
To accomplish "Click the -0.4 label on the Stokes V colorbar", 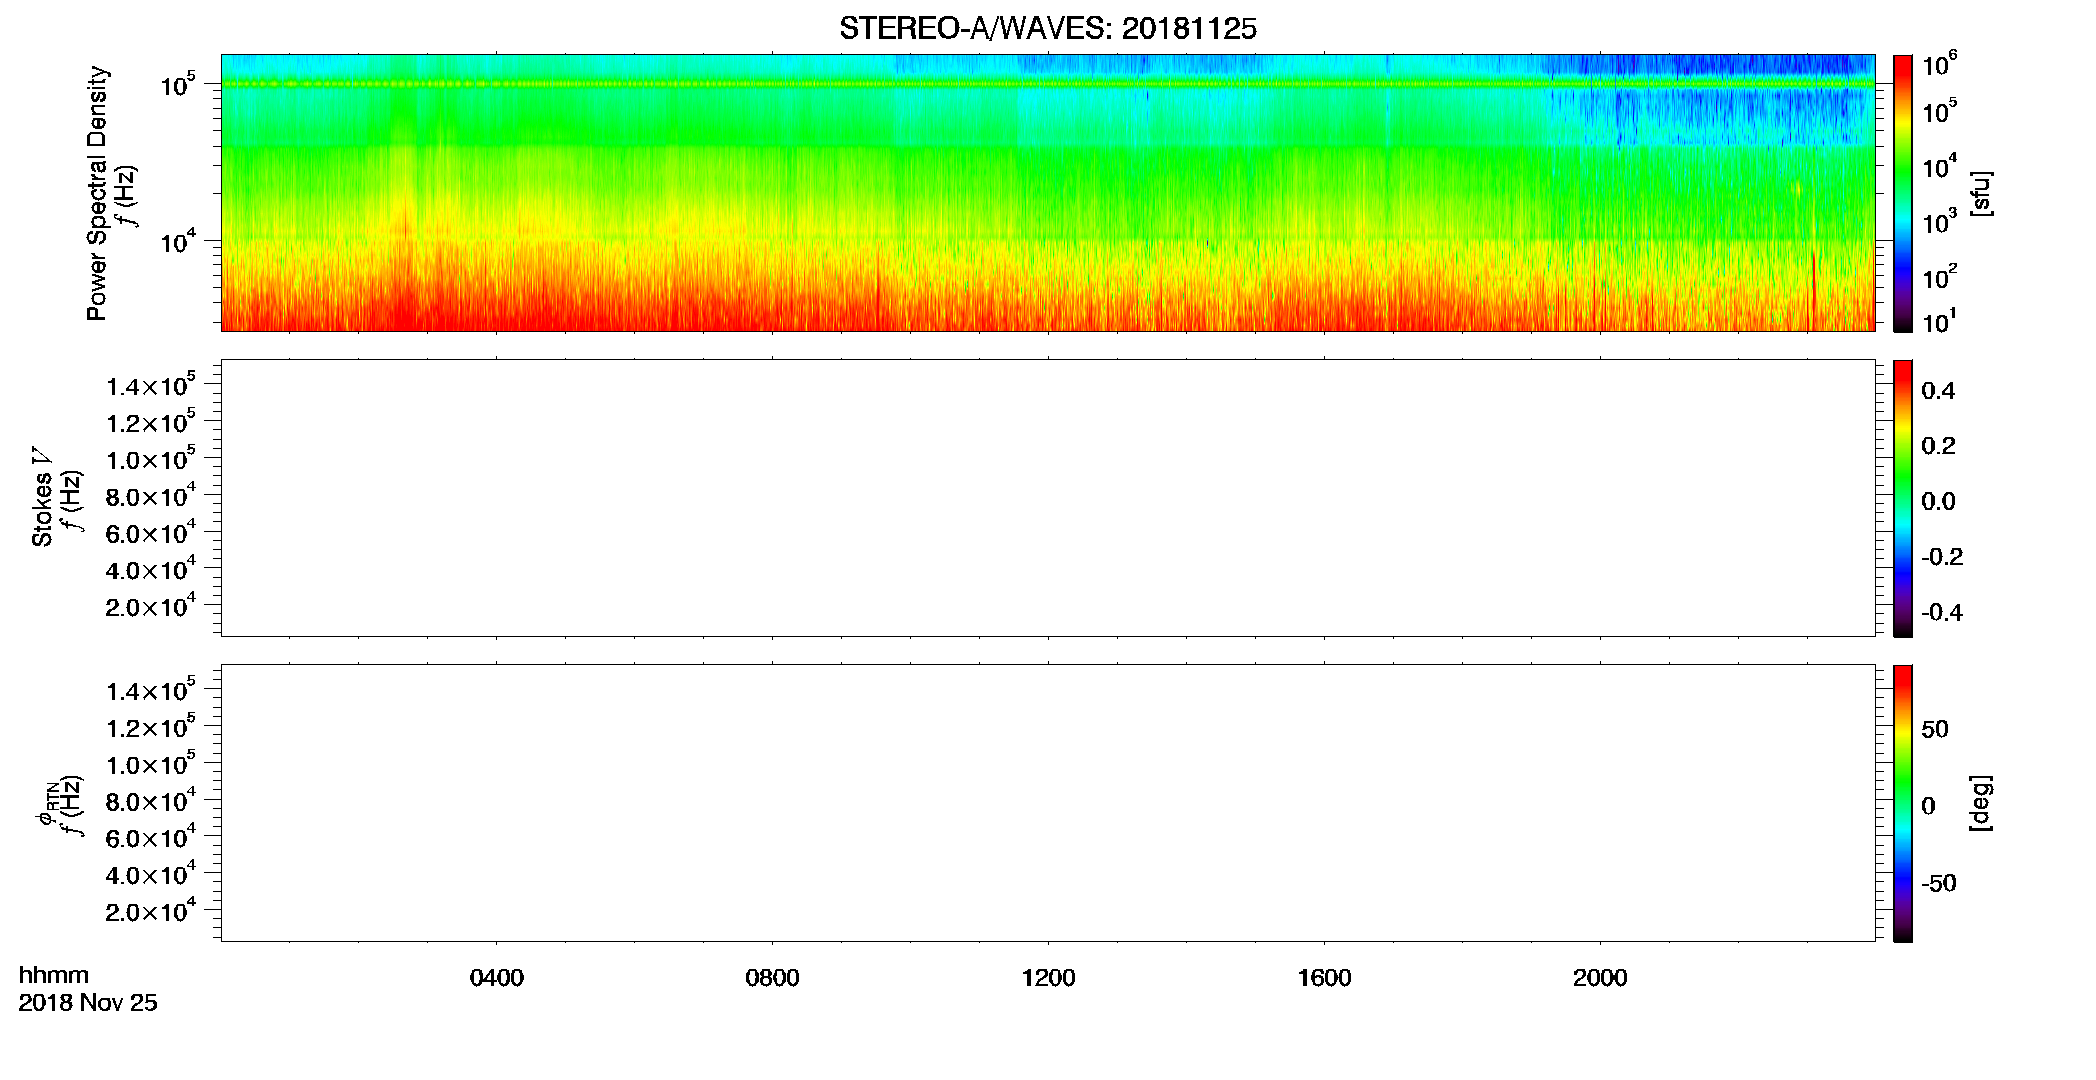I will click(1942, 612).
